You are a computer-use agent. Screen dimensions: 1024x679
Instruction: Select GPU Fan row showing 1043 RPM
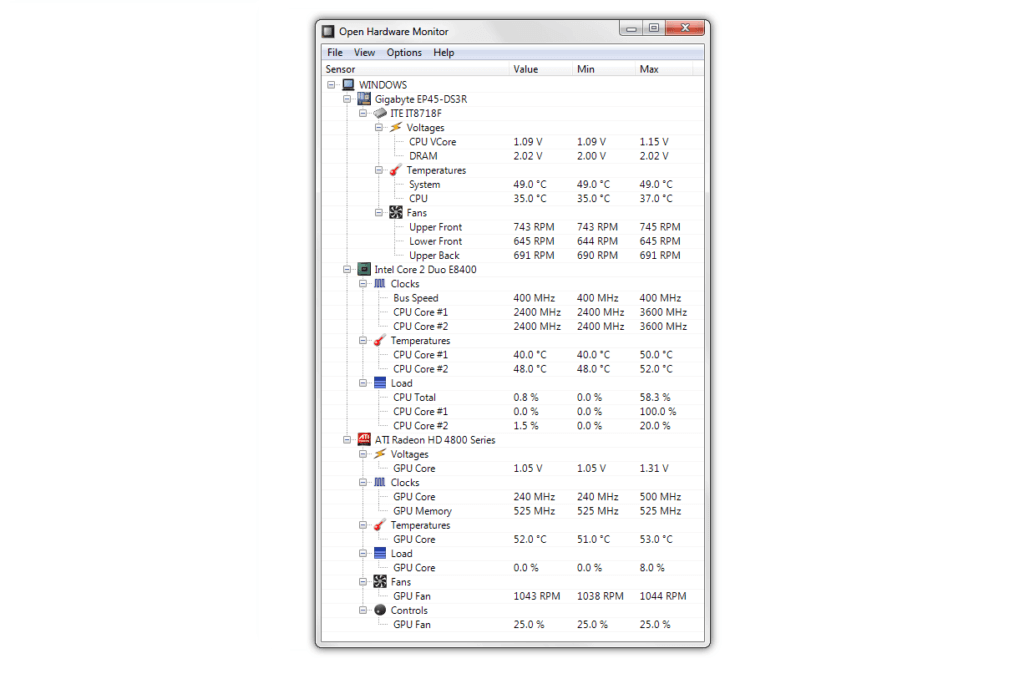[x=513, y=596]
